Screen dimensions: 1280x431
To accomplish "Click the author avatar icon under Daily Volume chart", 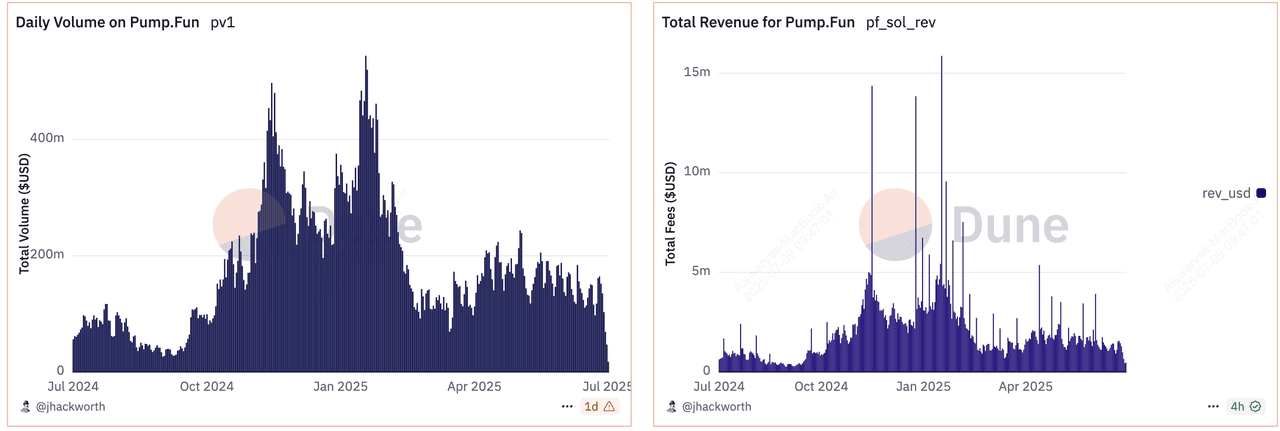I will pos(25,407).
